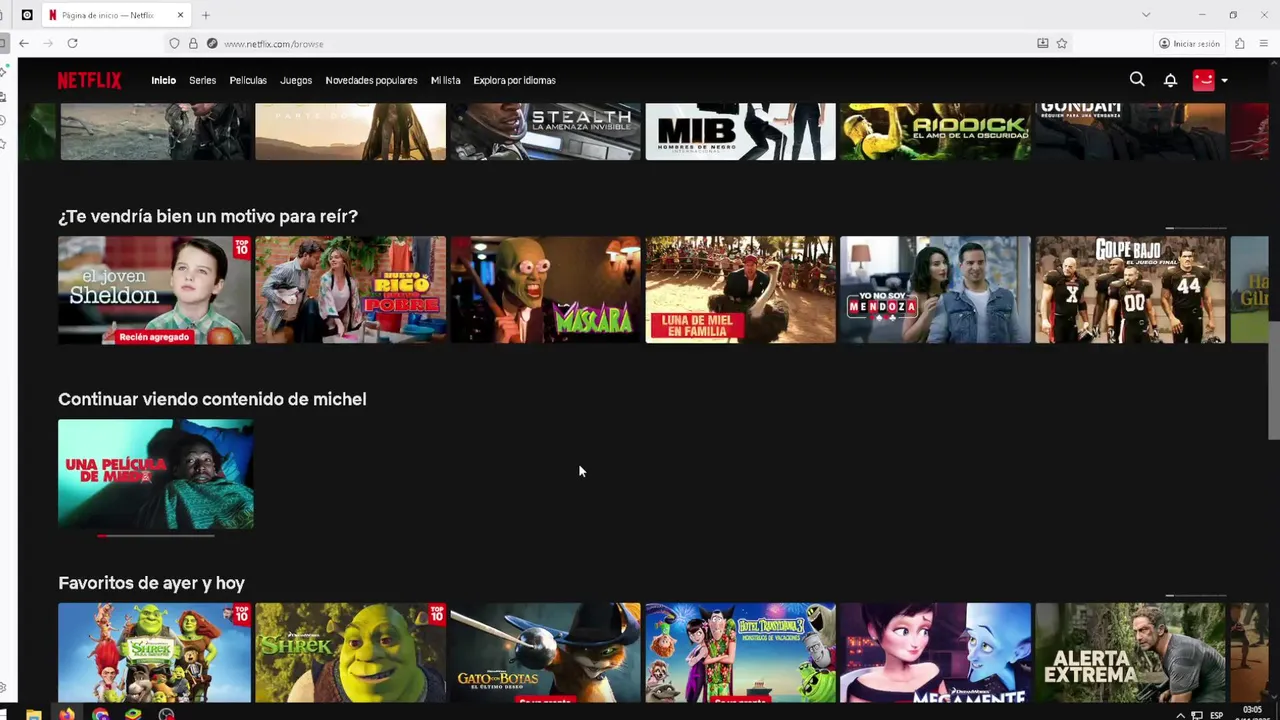
Task: Open Gato con Botas thumbnail
Action: coord(545,652)
